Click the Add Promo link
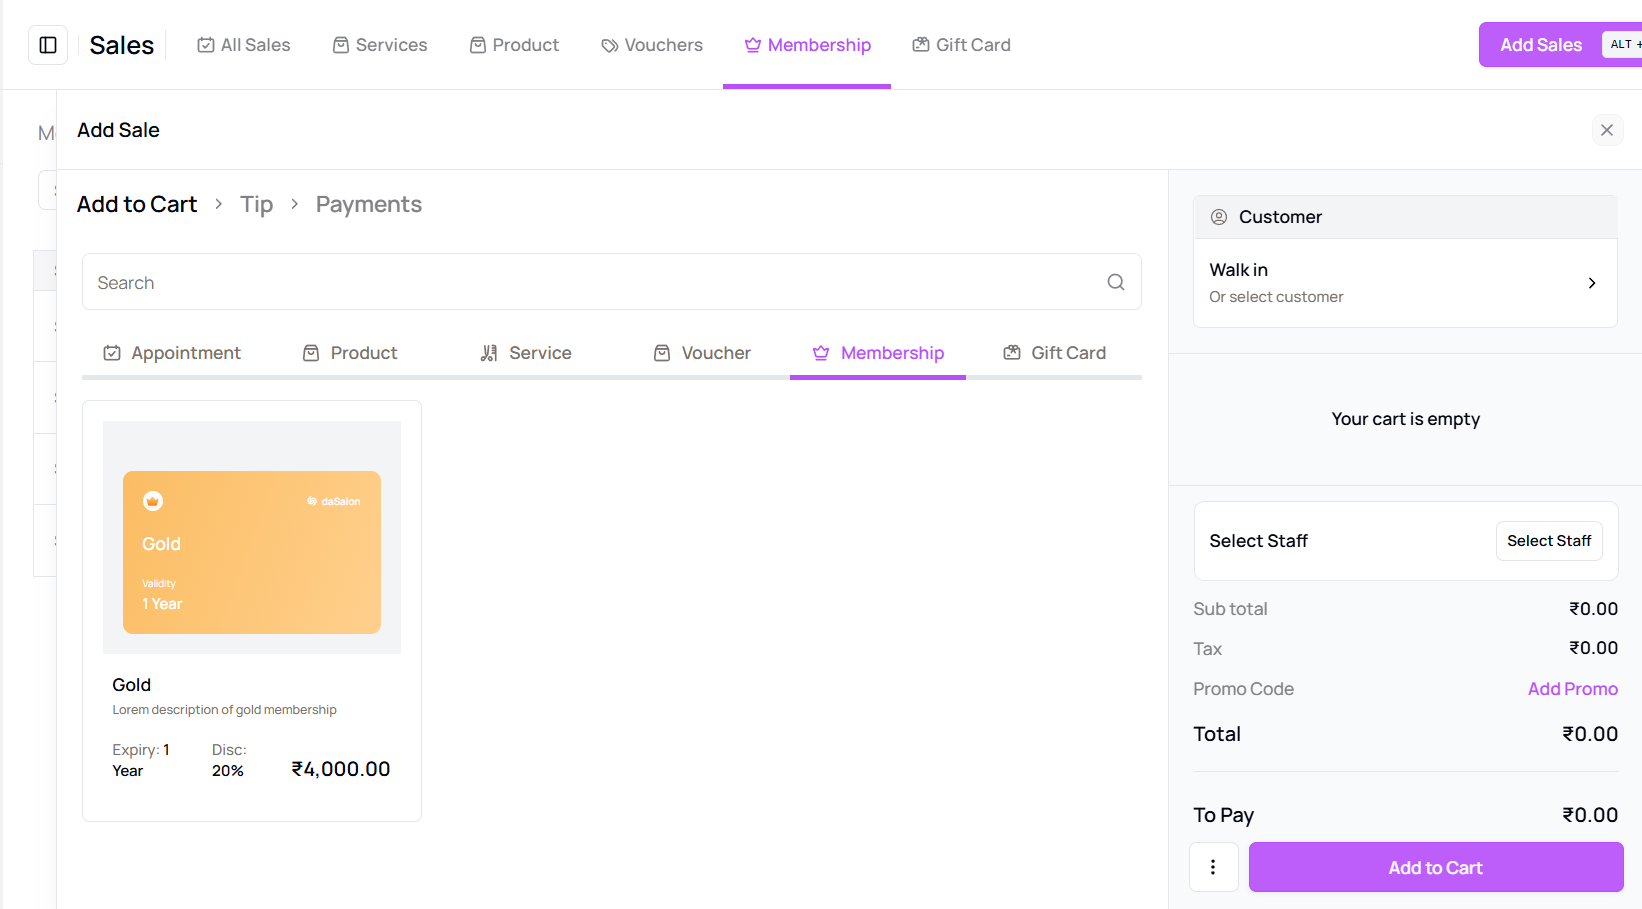This screenshot has width=1642, height=909. tap(1573, 689)
